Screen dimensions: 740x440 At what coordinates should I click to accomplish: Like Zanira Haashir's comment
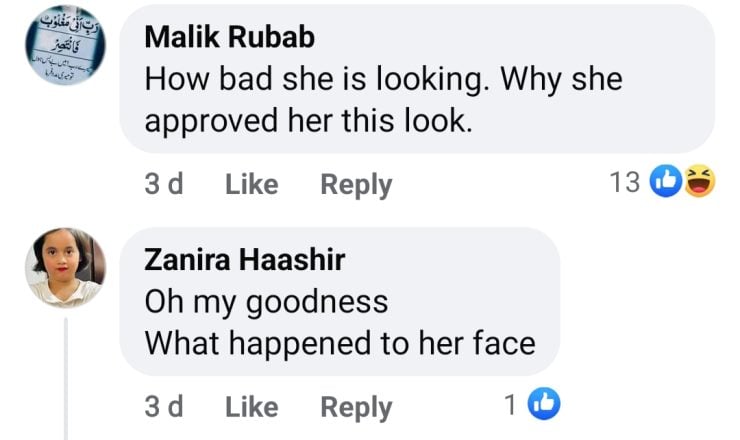(x=251, y=407)
